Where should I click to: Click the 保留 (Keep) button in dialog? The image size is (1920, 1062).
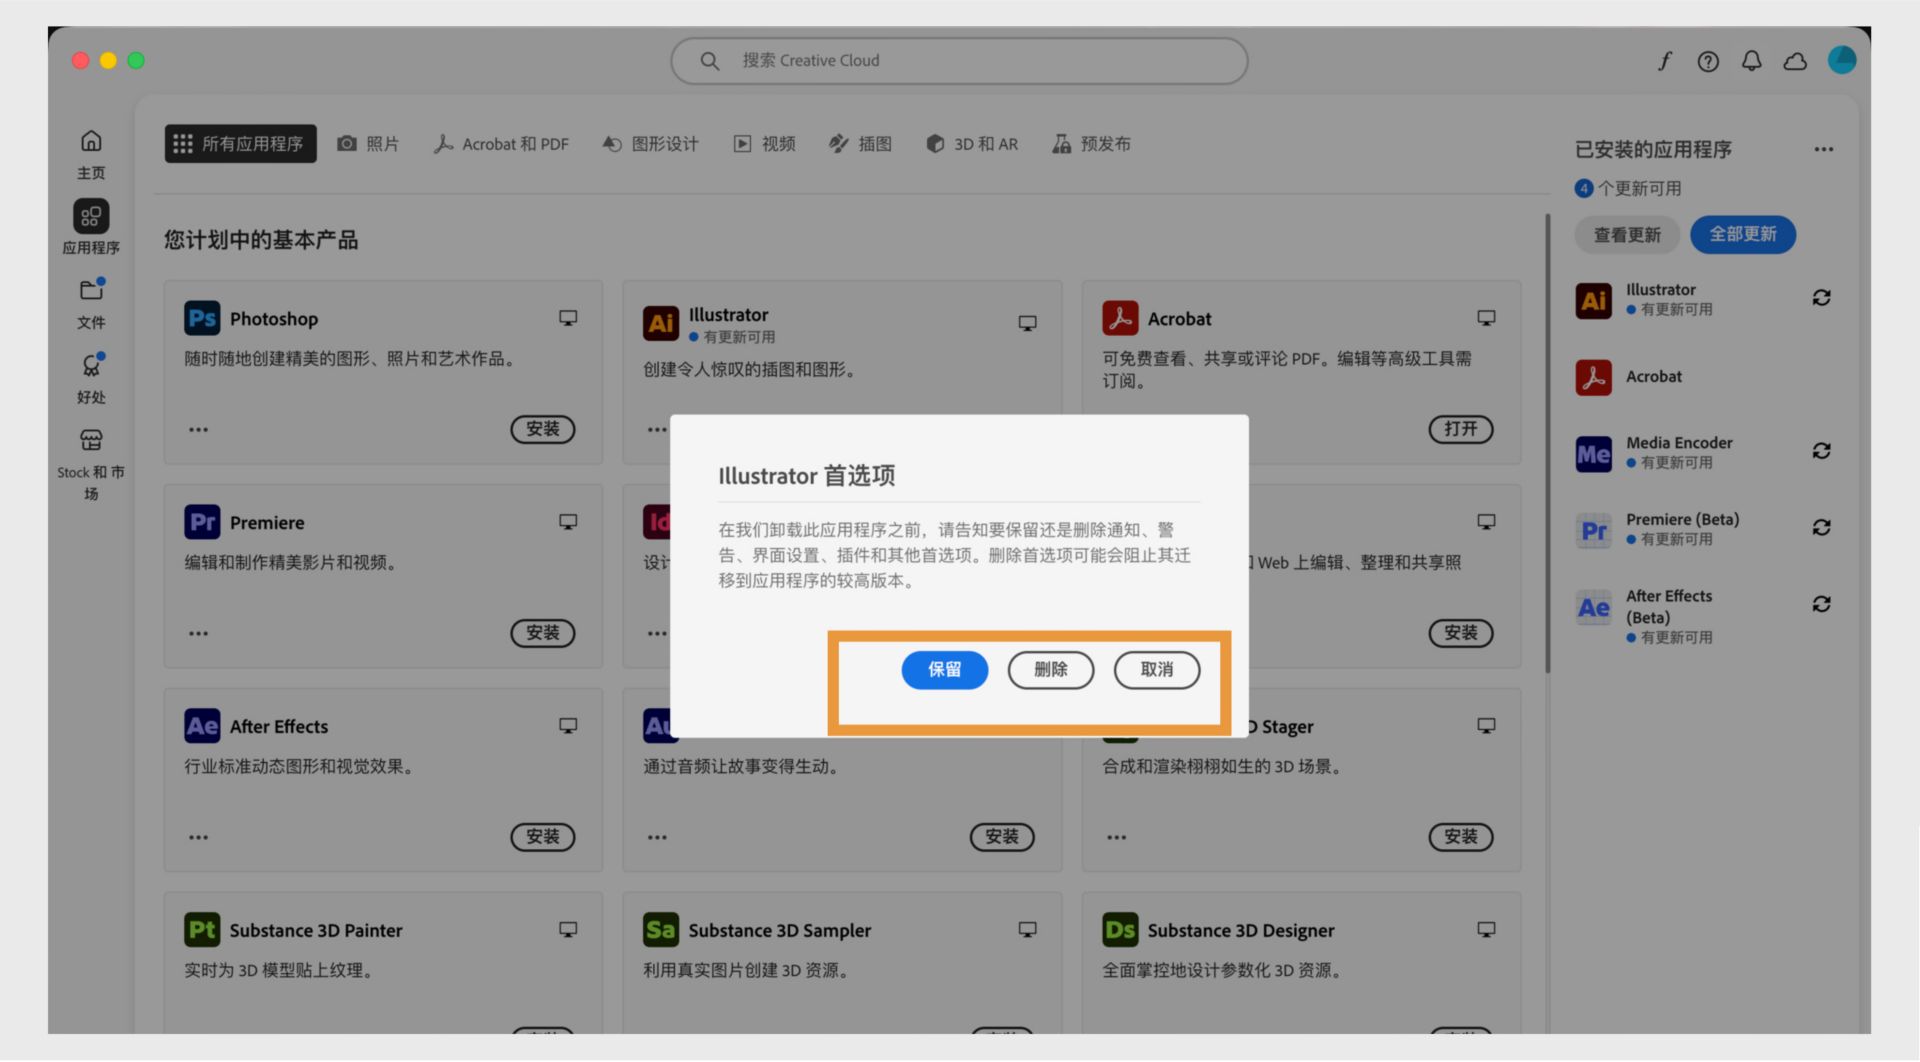coord(944,670)
